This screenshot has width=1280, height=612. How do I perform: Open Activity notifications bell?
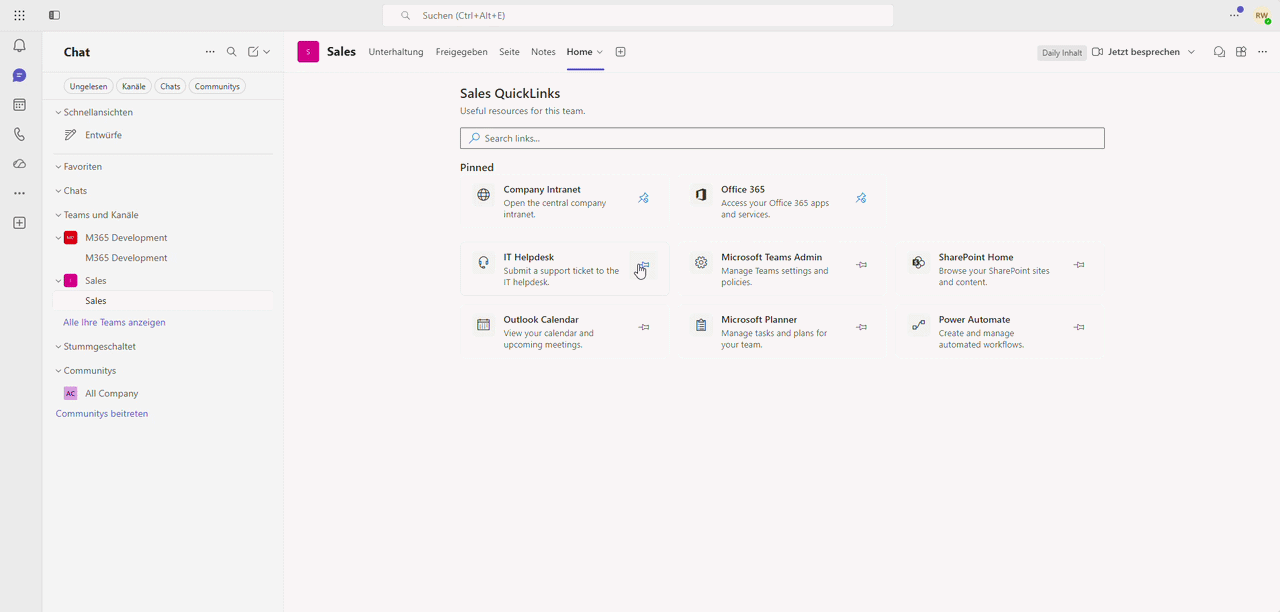click(x=19, y=46)
